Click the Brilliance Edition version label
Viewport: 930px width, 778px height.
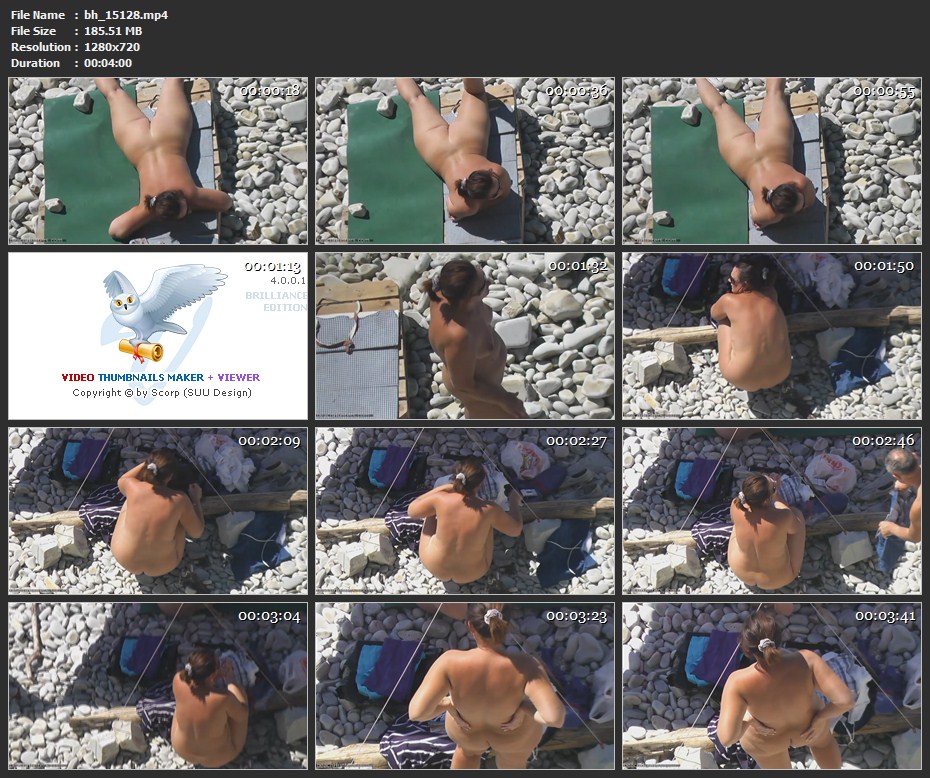[x=275, y=301]
